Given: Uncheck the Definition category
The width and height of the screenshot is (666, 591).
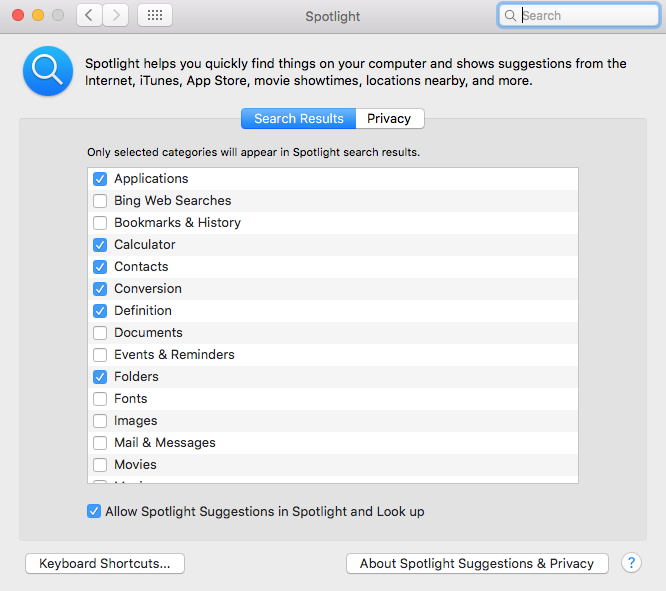Looking at the screenshot, I should click(x=100, y=311).
